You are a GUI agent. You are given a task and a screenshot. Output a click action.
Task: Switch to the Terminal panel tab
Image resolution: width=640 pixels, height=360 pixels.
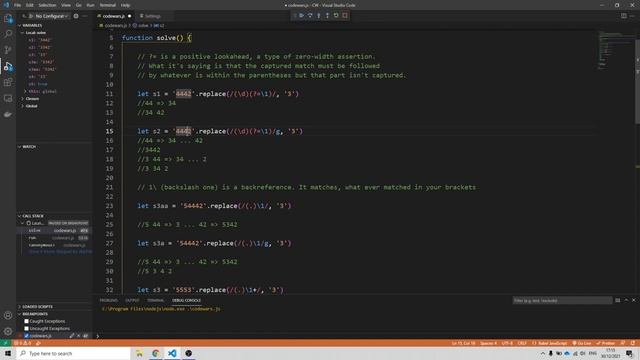click(x=156, y=300)
